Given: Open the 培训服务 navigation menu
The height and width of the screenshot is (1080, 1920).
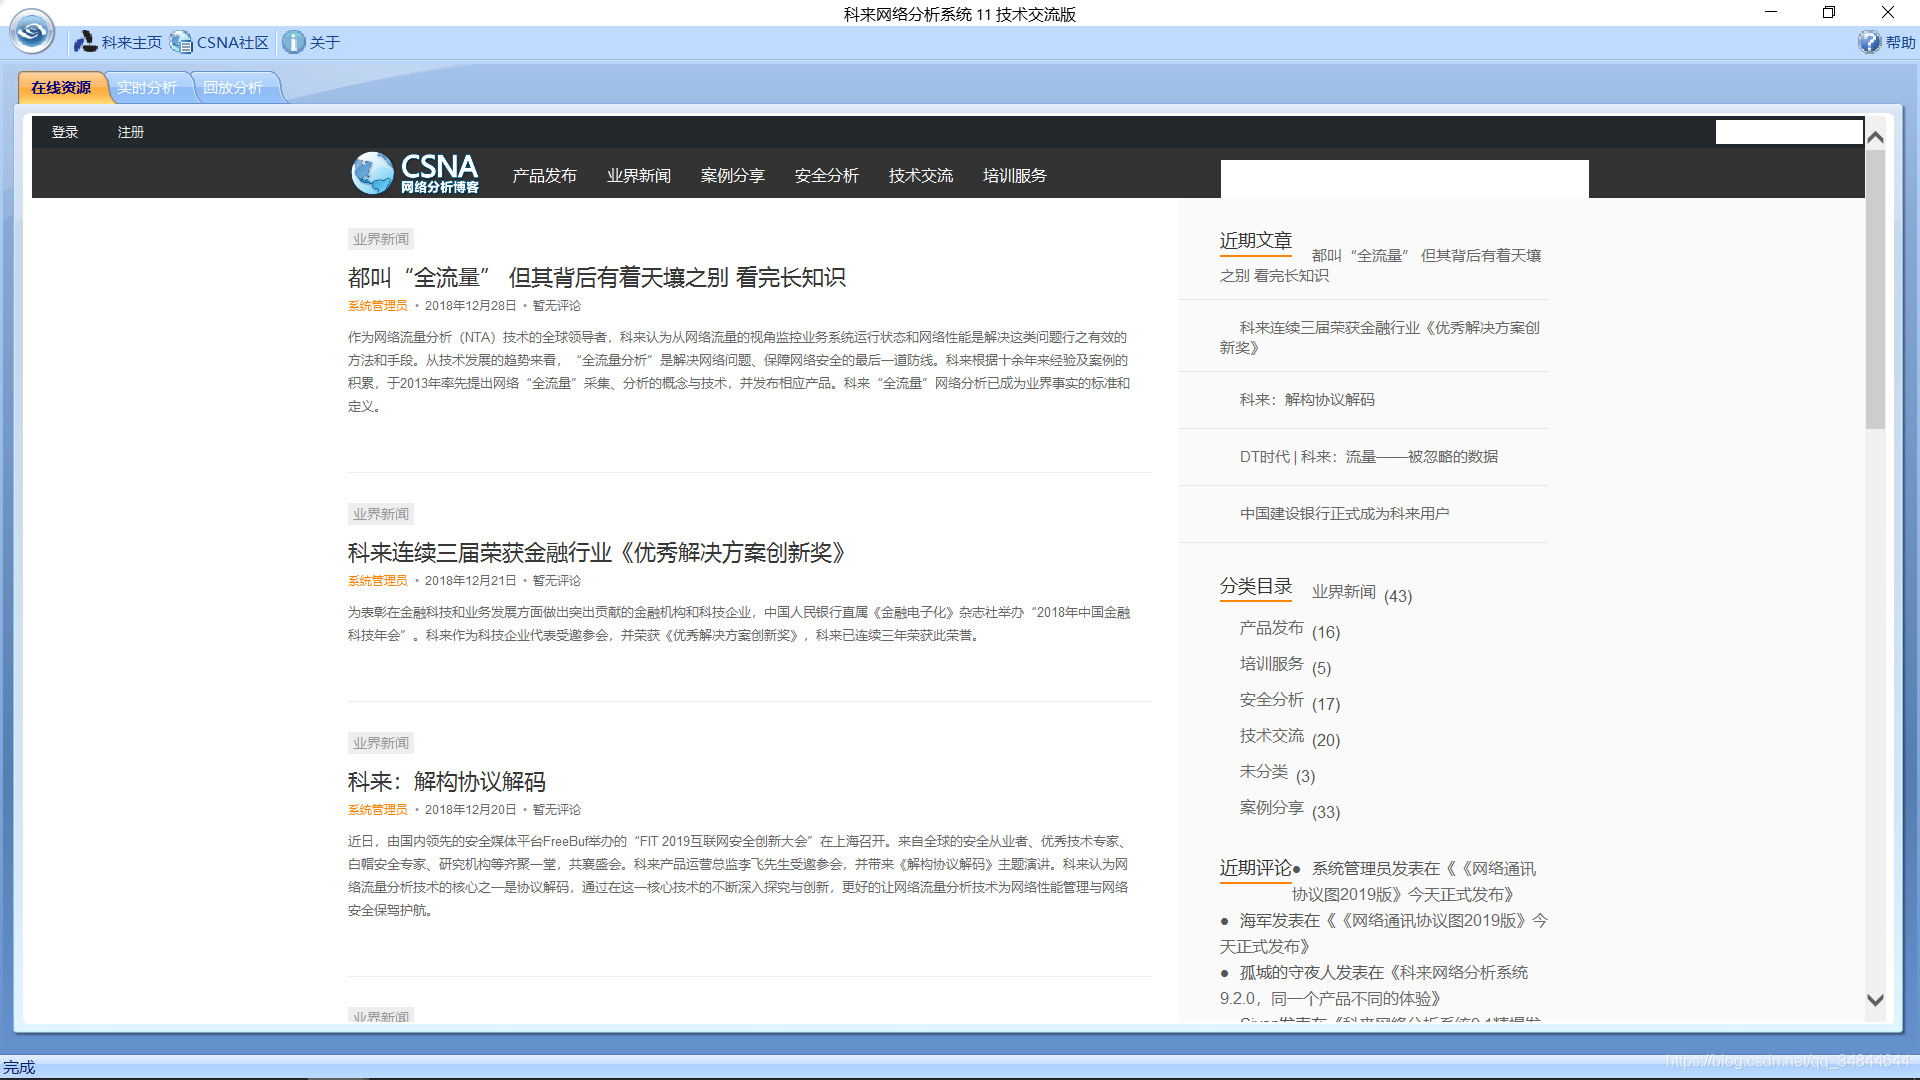Looking at the screenshot, I should pos(1014,176).
